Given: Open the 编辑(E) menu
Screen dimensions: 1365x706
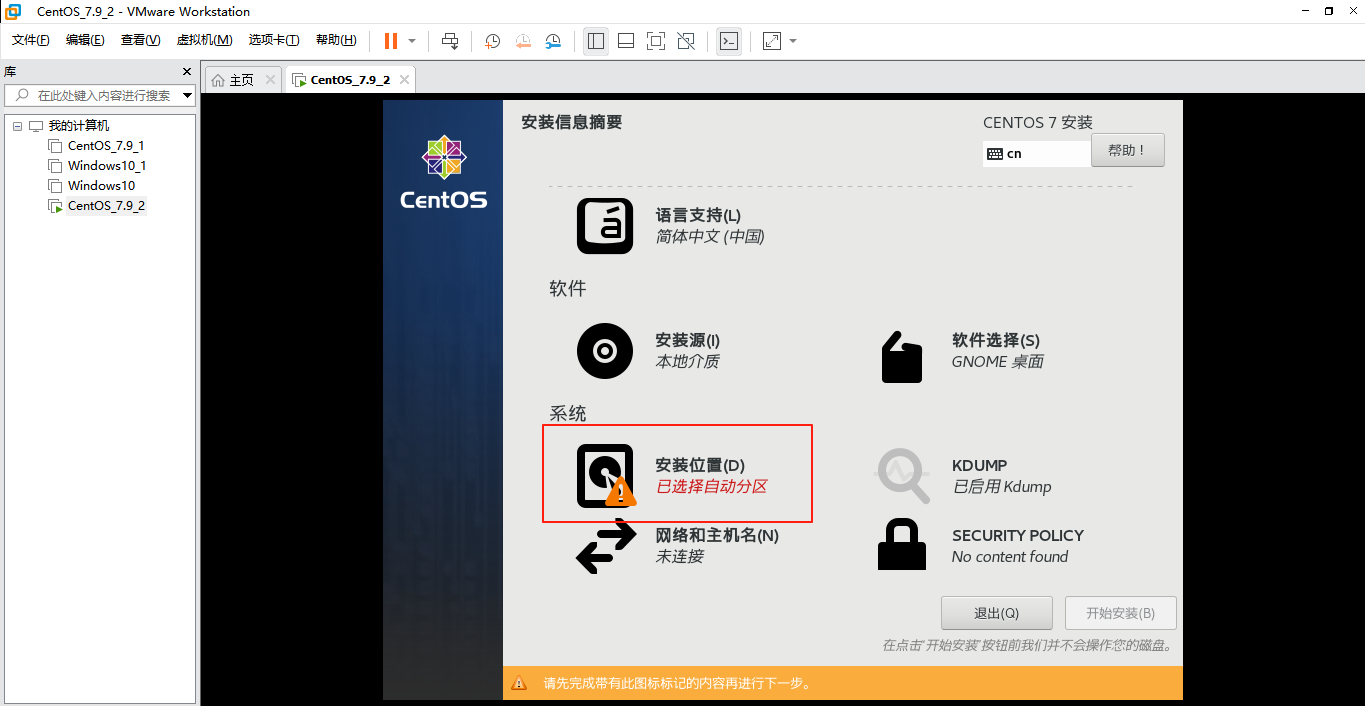Looking at the screenshot, I should pyautogui.click(x=85, y=40).
